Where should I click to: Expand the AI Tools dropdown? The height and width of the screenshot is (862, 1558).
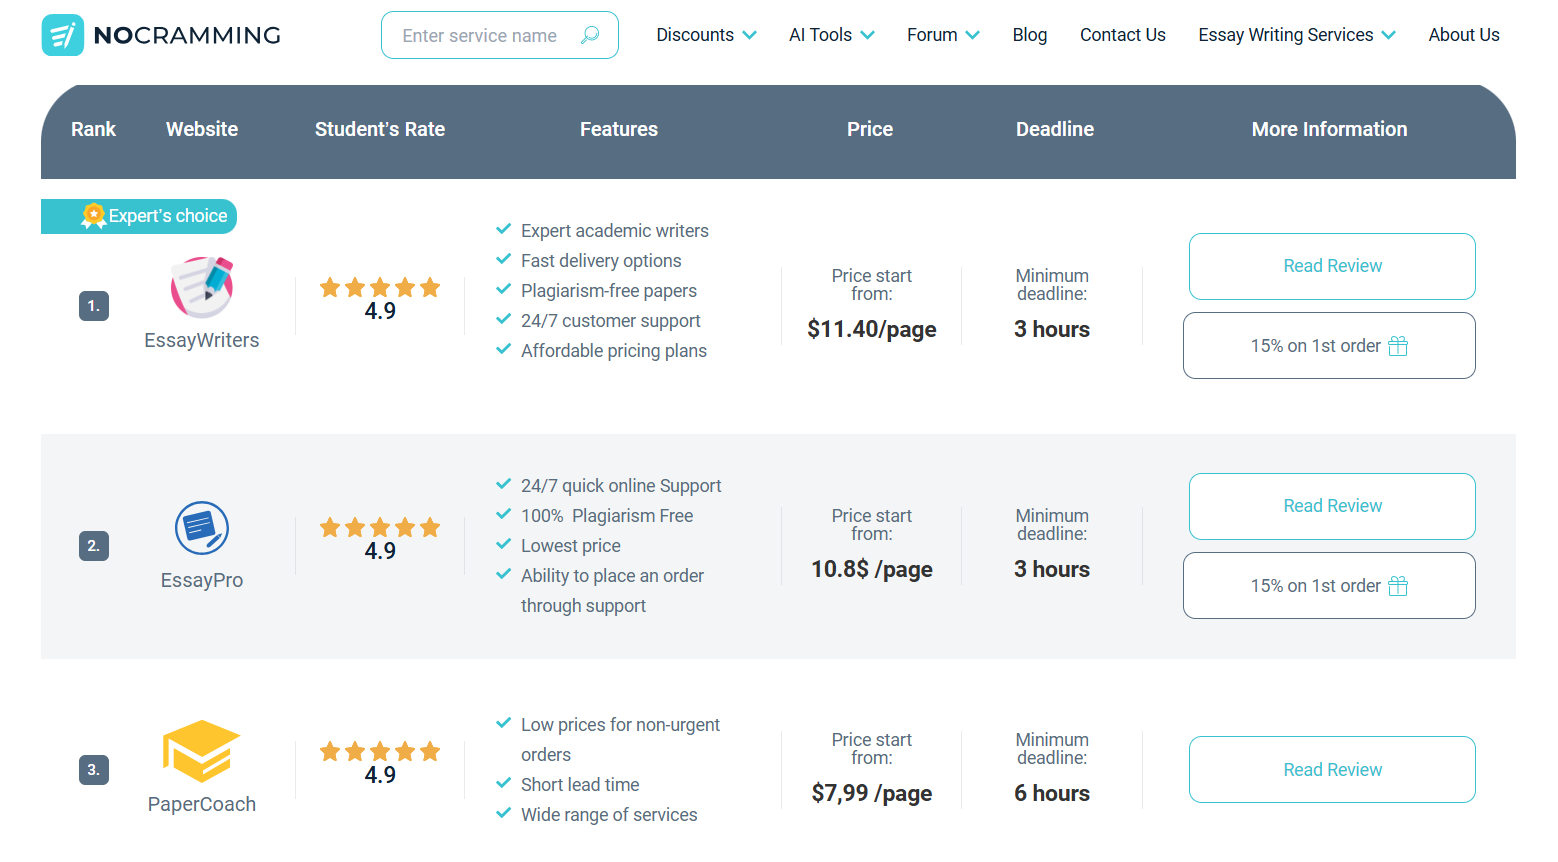click(x=831, y=35)
